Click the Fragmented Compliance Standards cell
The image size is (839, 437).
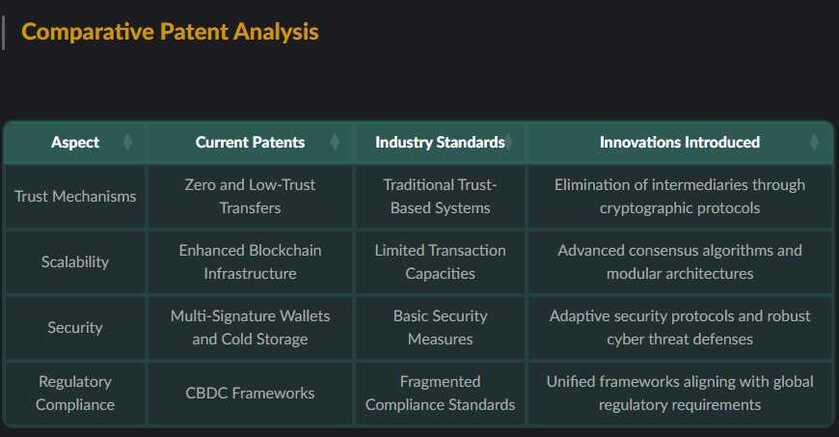click(440, 393)
